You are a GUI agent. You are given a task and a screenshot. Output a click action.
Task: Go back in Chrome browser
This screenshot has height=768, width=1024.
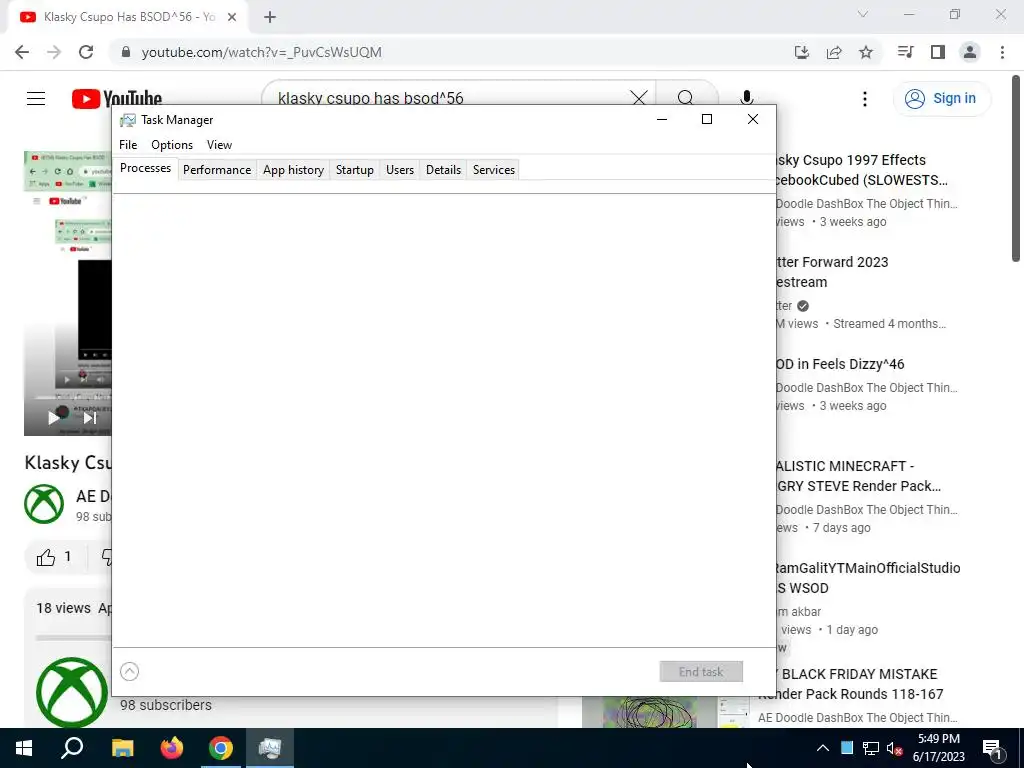[x=22, y=52]
